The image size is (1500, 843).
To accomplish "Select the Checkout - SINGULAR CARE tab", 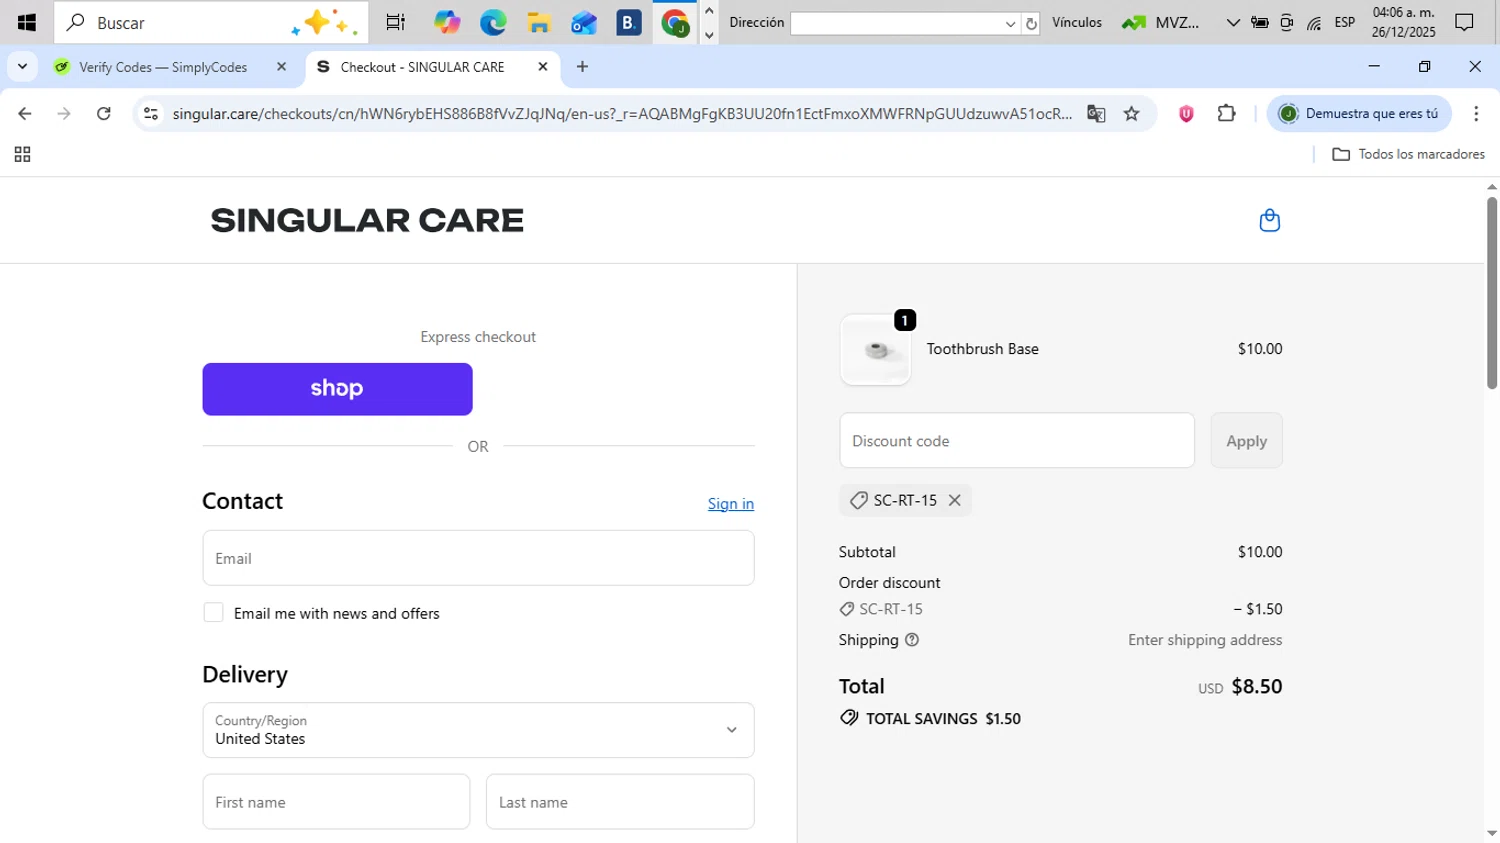I will click(x=430, y=67).
